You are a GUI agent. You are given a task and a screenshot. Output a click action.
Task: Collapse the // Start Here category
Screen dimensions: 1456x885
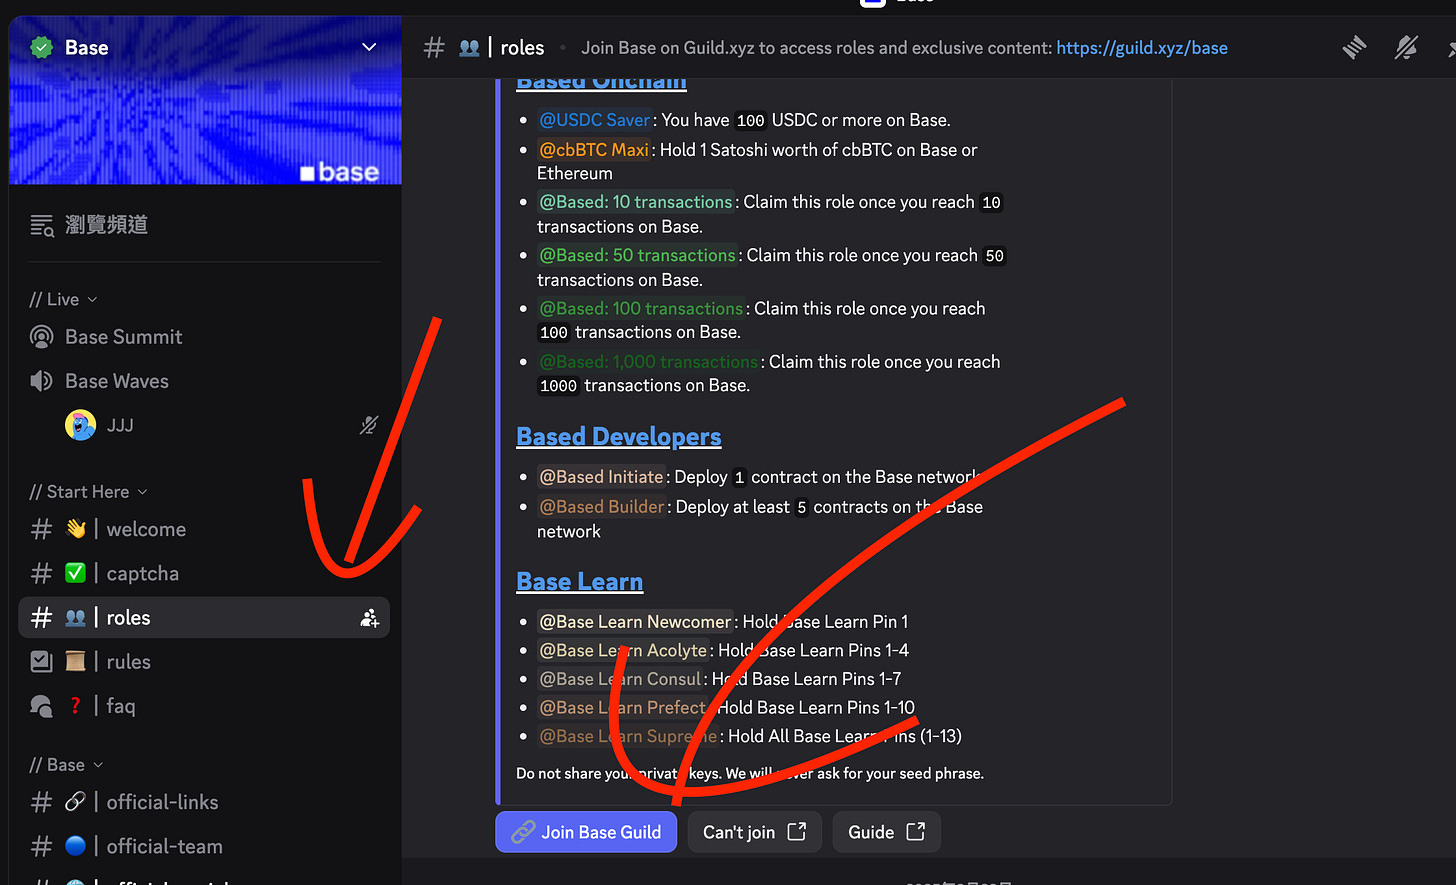88,492
